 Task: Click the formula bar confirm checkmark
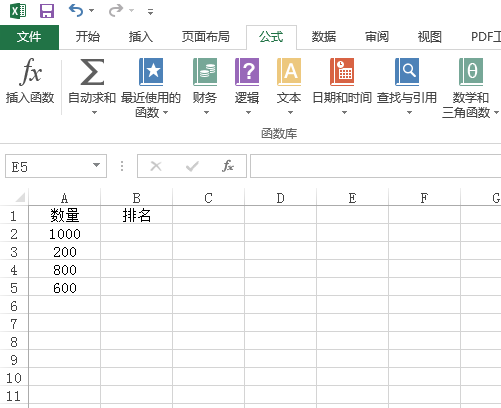(192, 166)
